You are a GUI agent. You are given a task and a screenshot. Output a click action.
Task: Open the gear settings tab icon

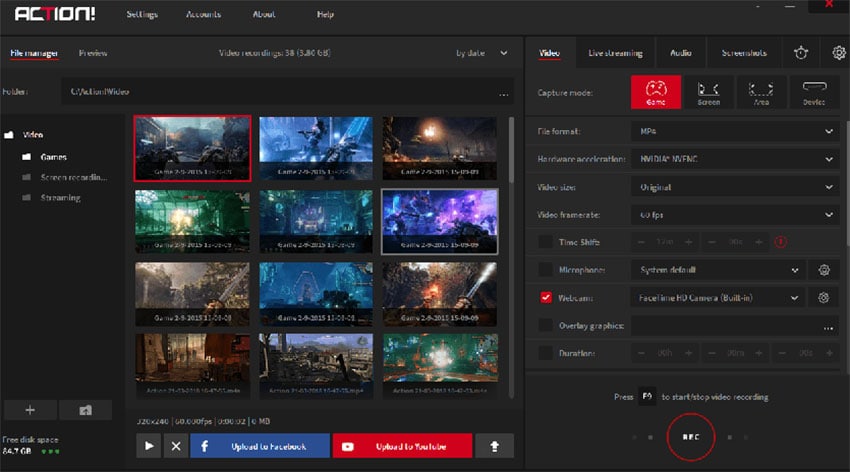[x=838, y=53]
